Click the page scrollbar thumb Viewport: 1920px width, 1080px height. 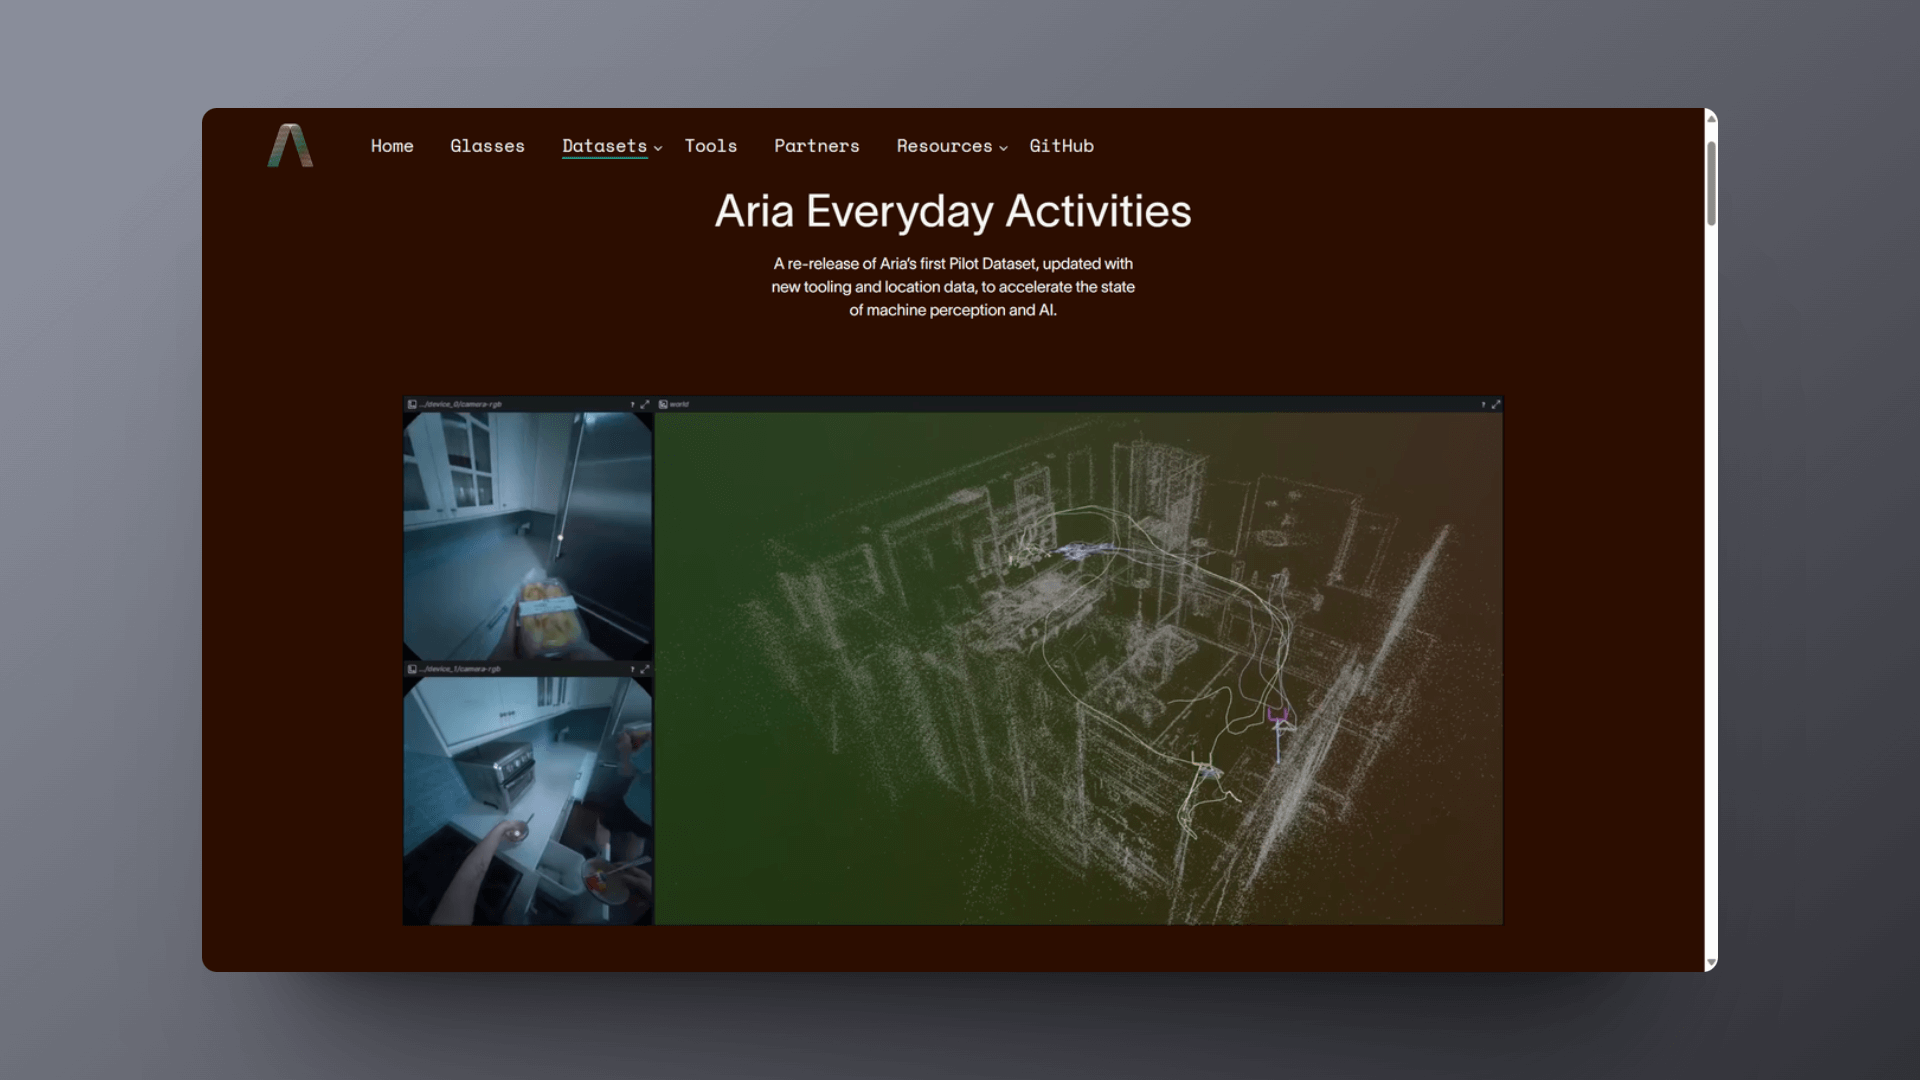(1711, 183)
